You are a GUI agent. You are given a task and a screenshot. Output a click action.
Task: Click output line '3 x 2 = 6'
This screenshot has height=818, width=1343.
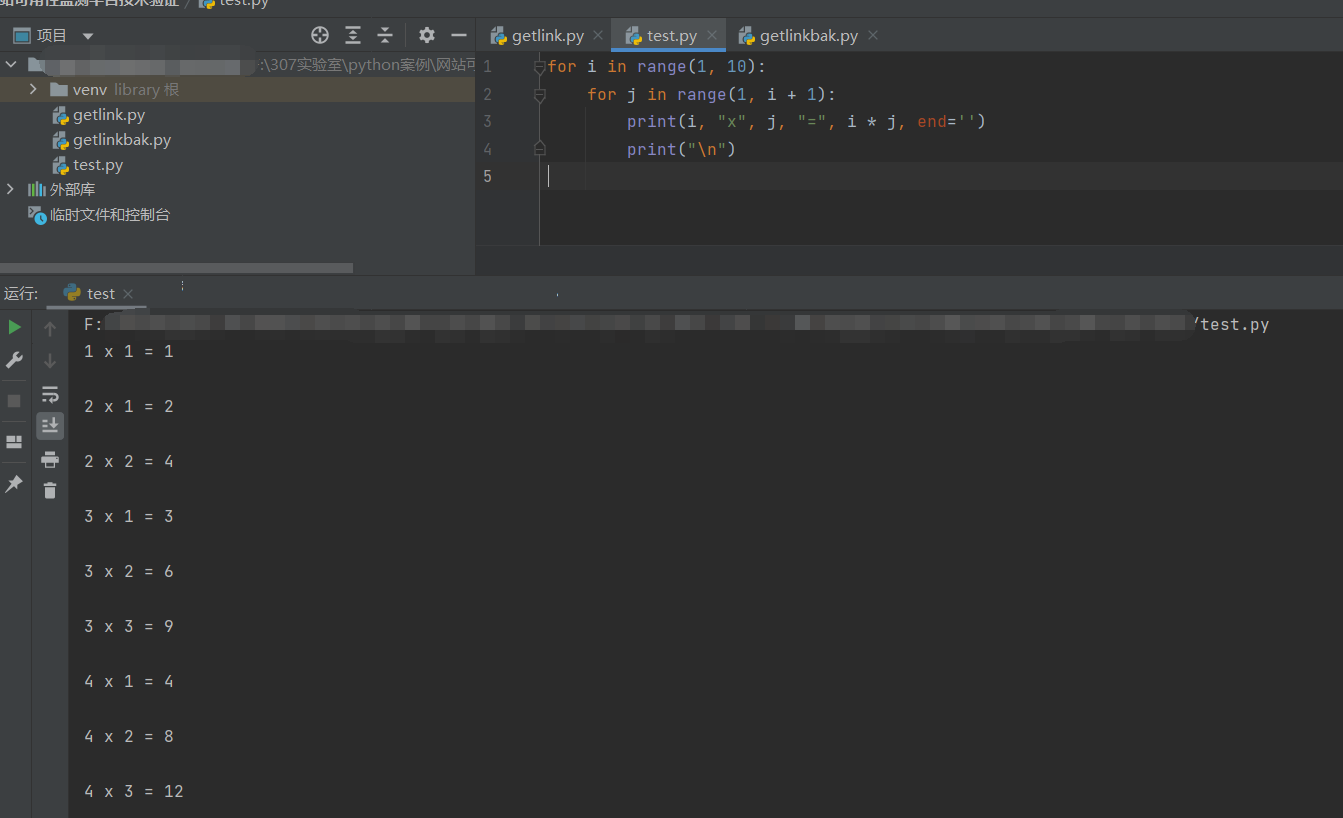click(128, 572)
